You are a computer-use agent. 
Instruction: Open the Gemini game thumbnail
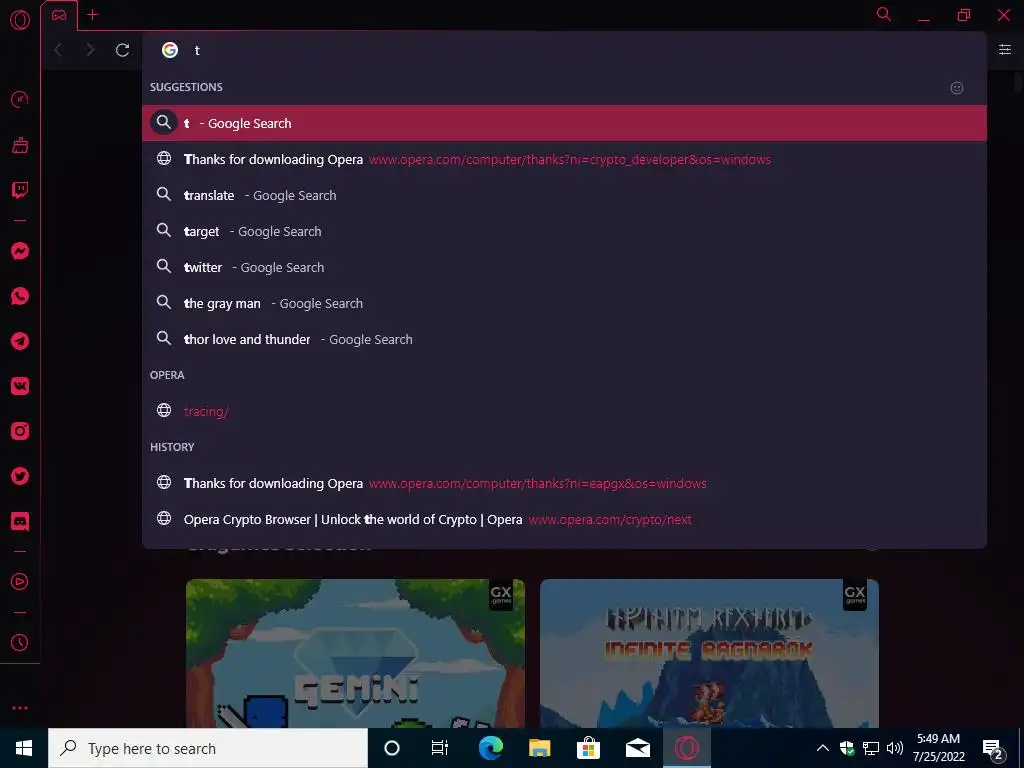coord(355,653)
